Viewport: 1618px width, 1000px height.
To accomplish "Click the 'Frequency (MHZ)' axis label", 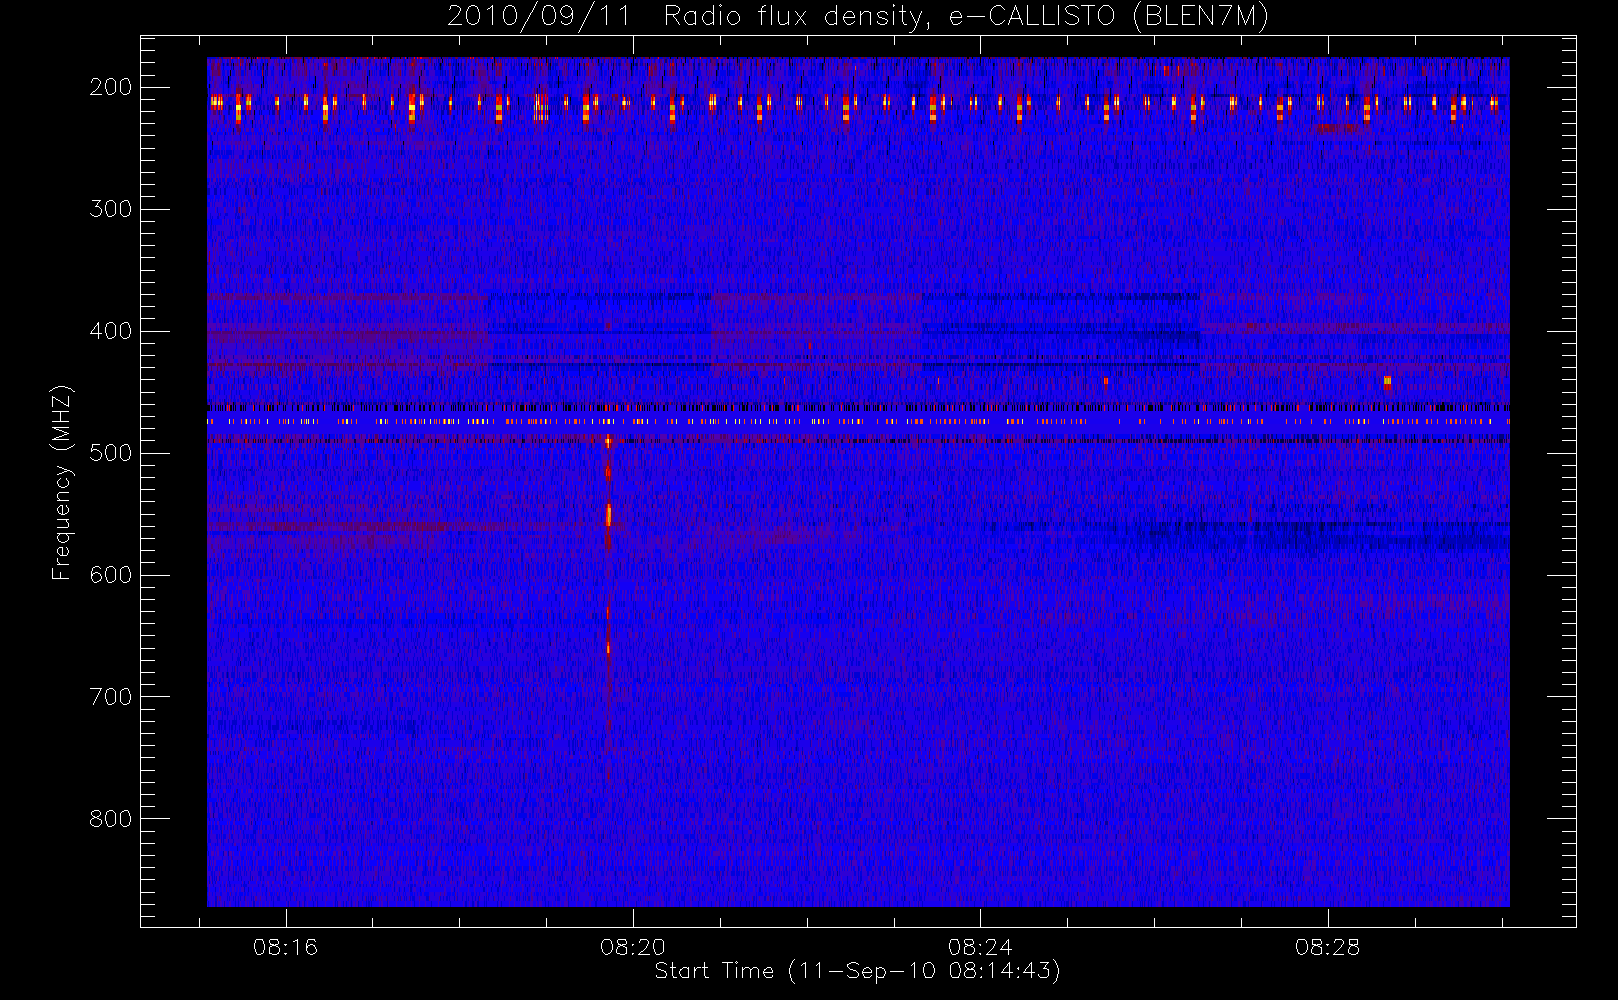I will [62, 482].
